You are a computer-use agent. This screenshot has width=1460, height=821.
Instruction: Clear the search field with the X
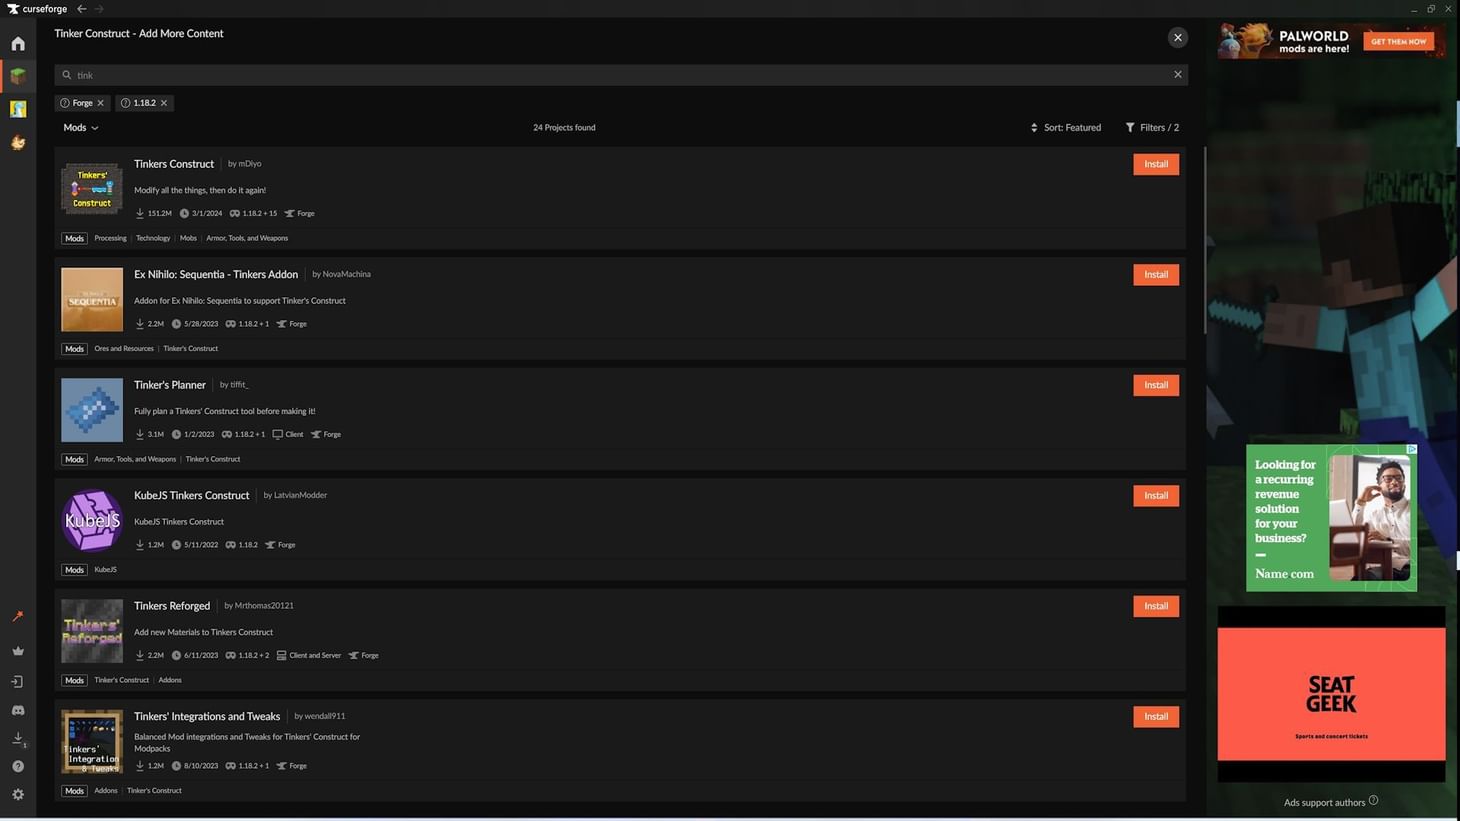[x=1177, y=74]
